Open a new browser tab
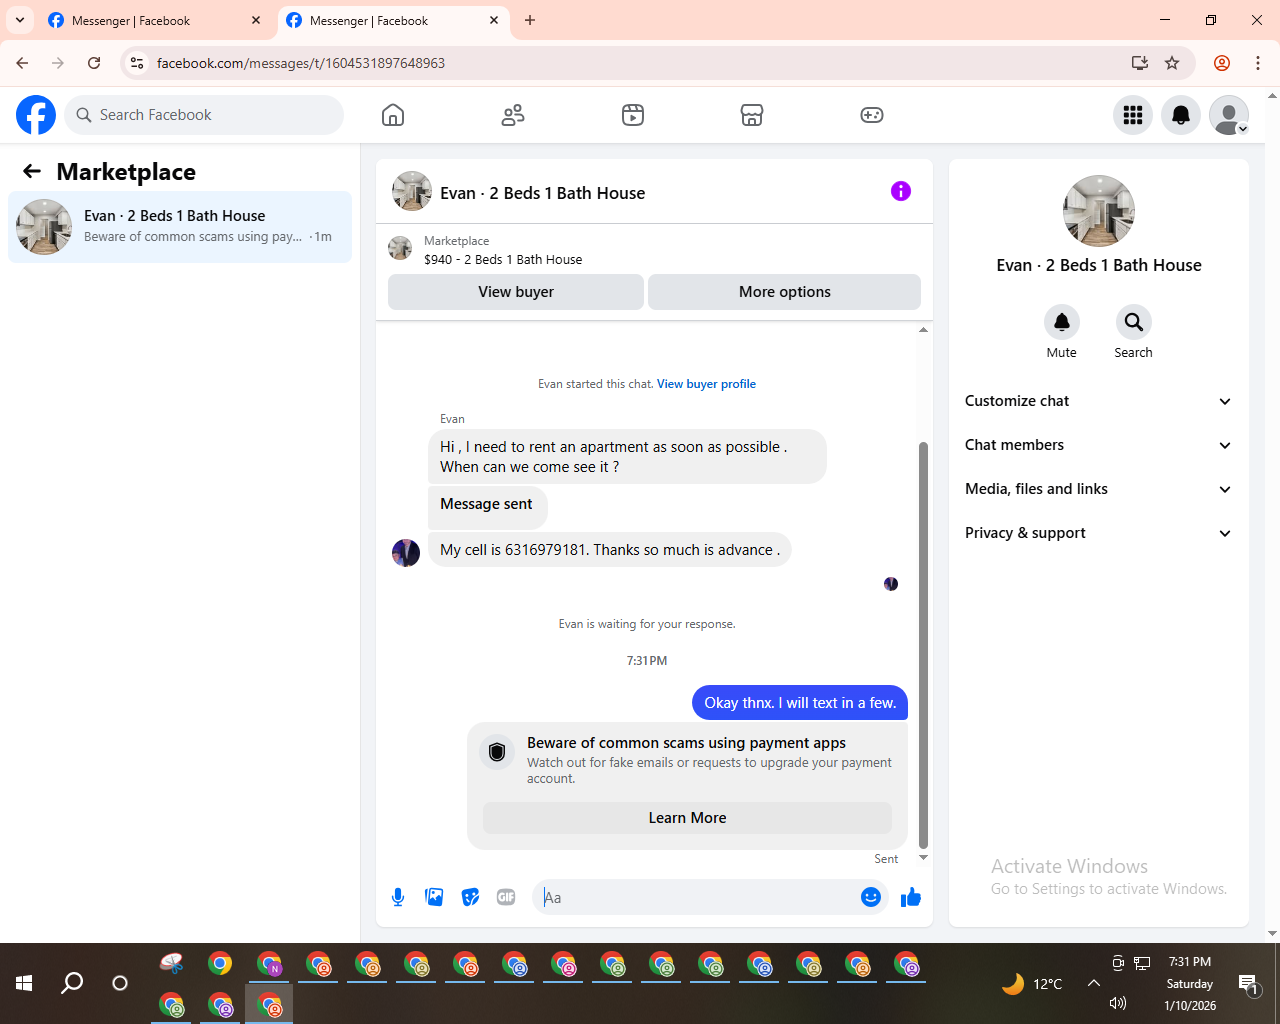 click(530, 21)
